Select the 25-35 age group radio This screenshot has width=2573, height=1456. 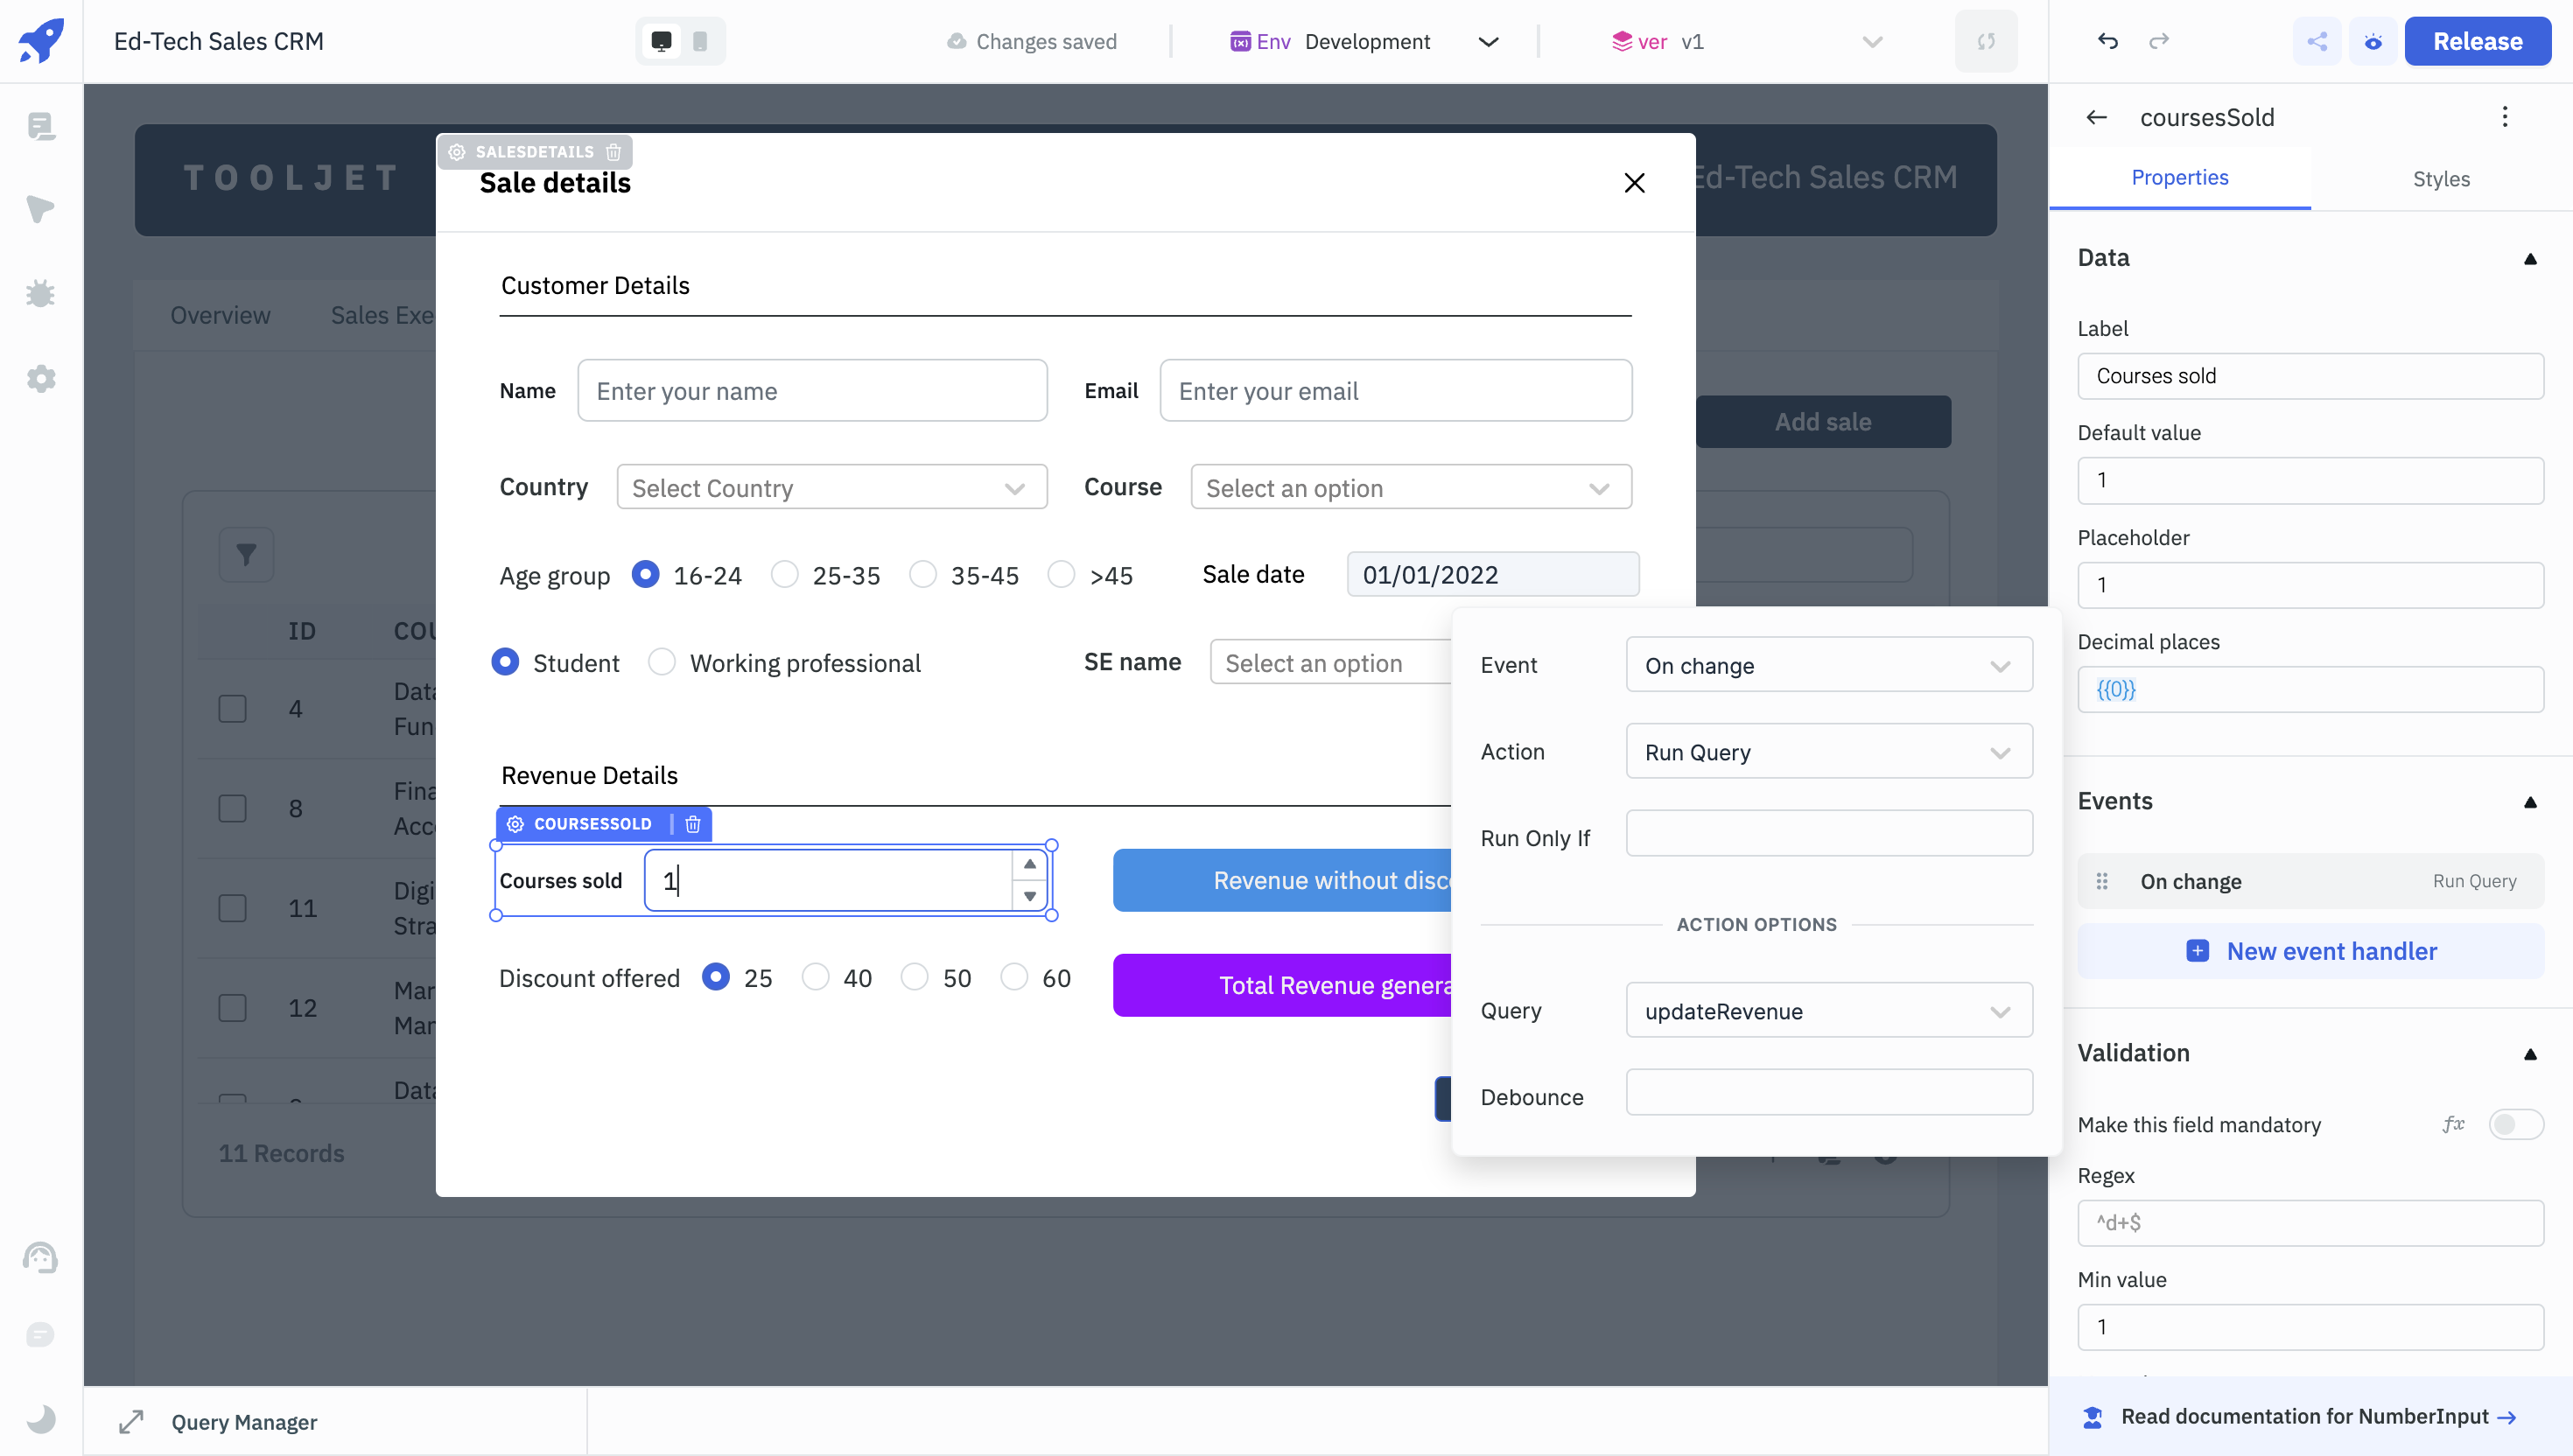pos(785,574)
